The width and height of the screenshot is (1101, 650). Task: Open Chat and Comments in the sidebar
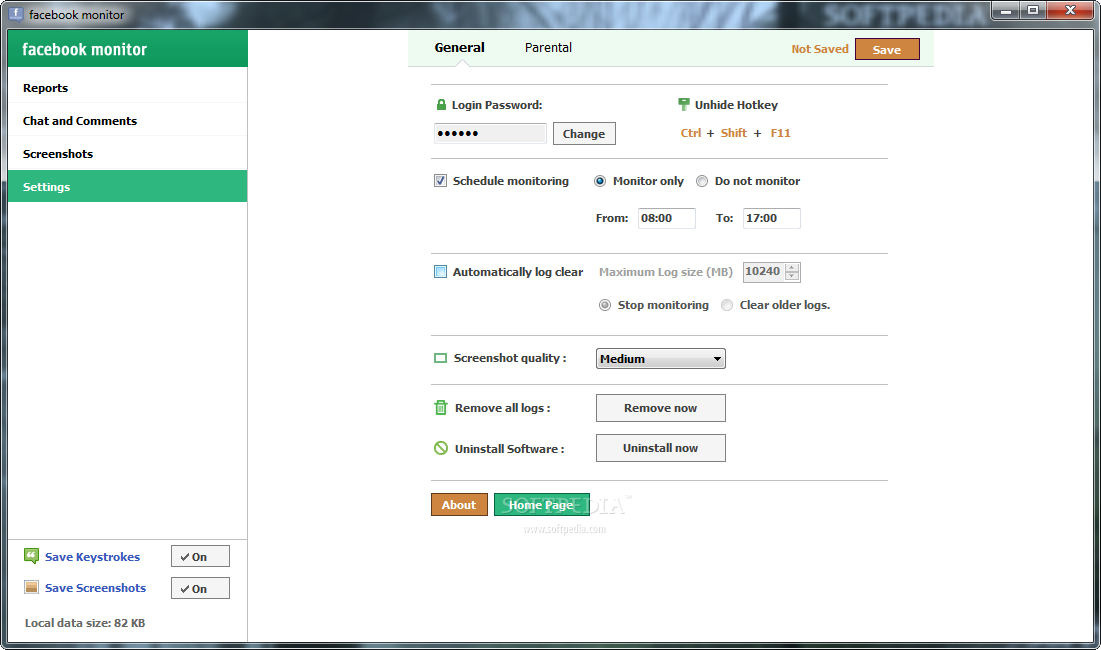tap(127, 121)
